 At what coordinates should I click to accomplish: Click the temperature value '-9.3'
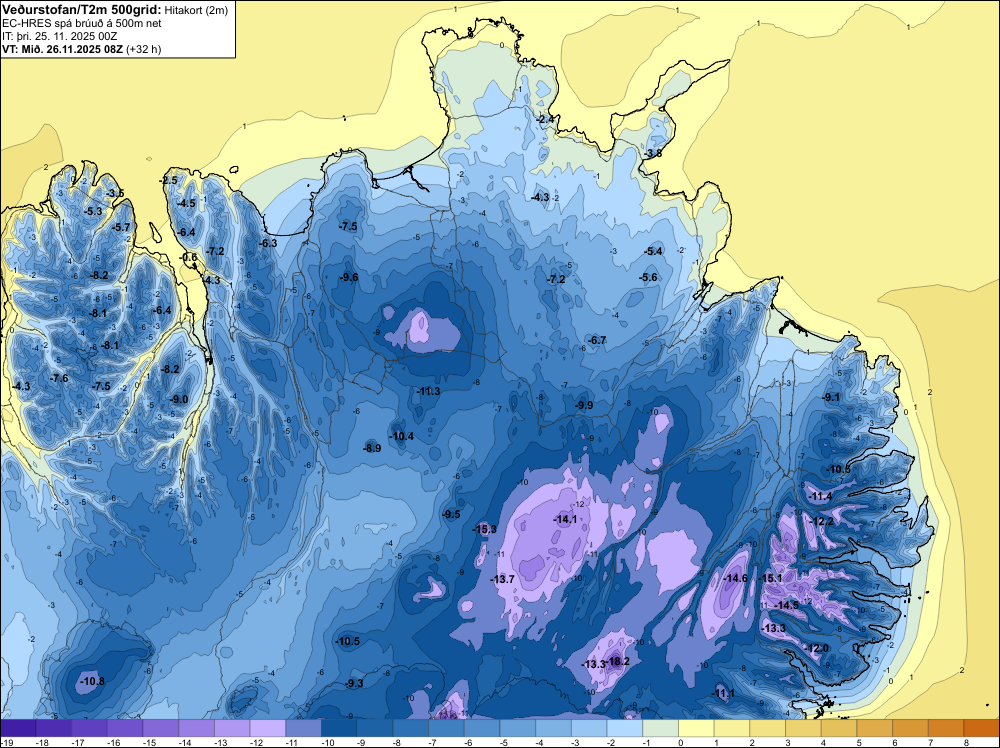coord(354,684)
